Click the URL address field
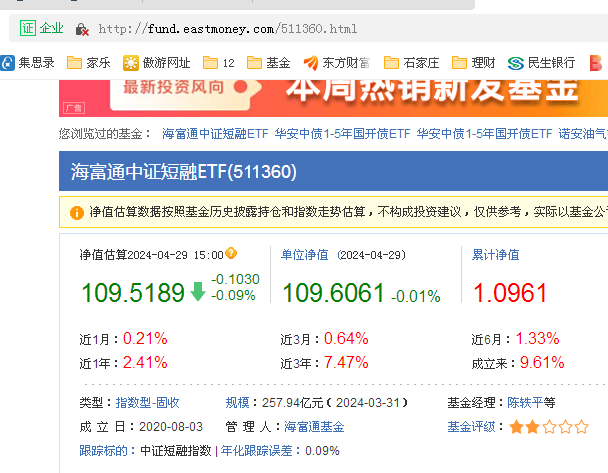The height and width of the screenshot is (473, 608). (228, 29)
